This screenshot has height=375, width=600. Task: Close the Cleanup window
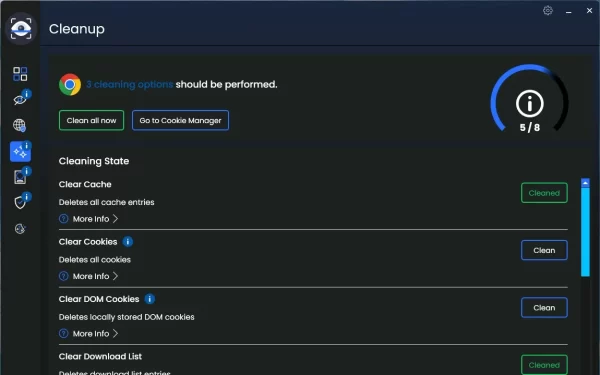pos(589,11)
